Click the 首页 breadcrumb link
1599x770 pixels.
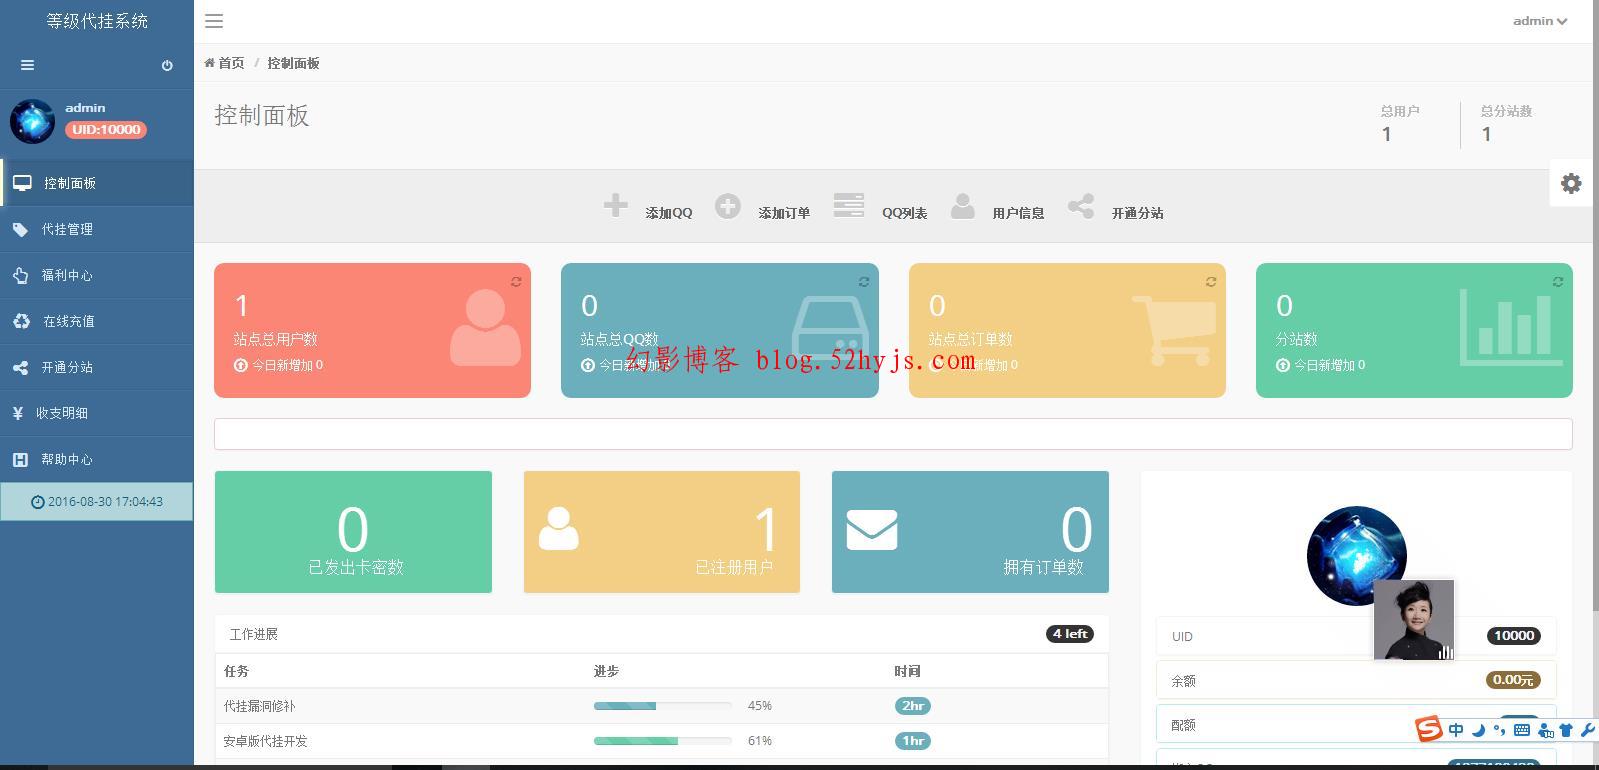pos(230,63)
